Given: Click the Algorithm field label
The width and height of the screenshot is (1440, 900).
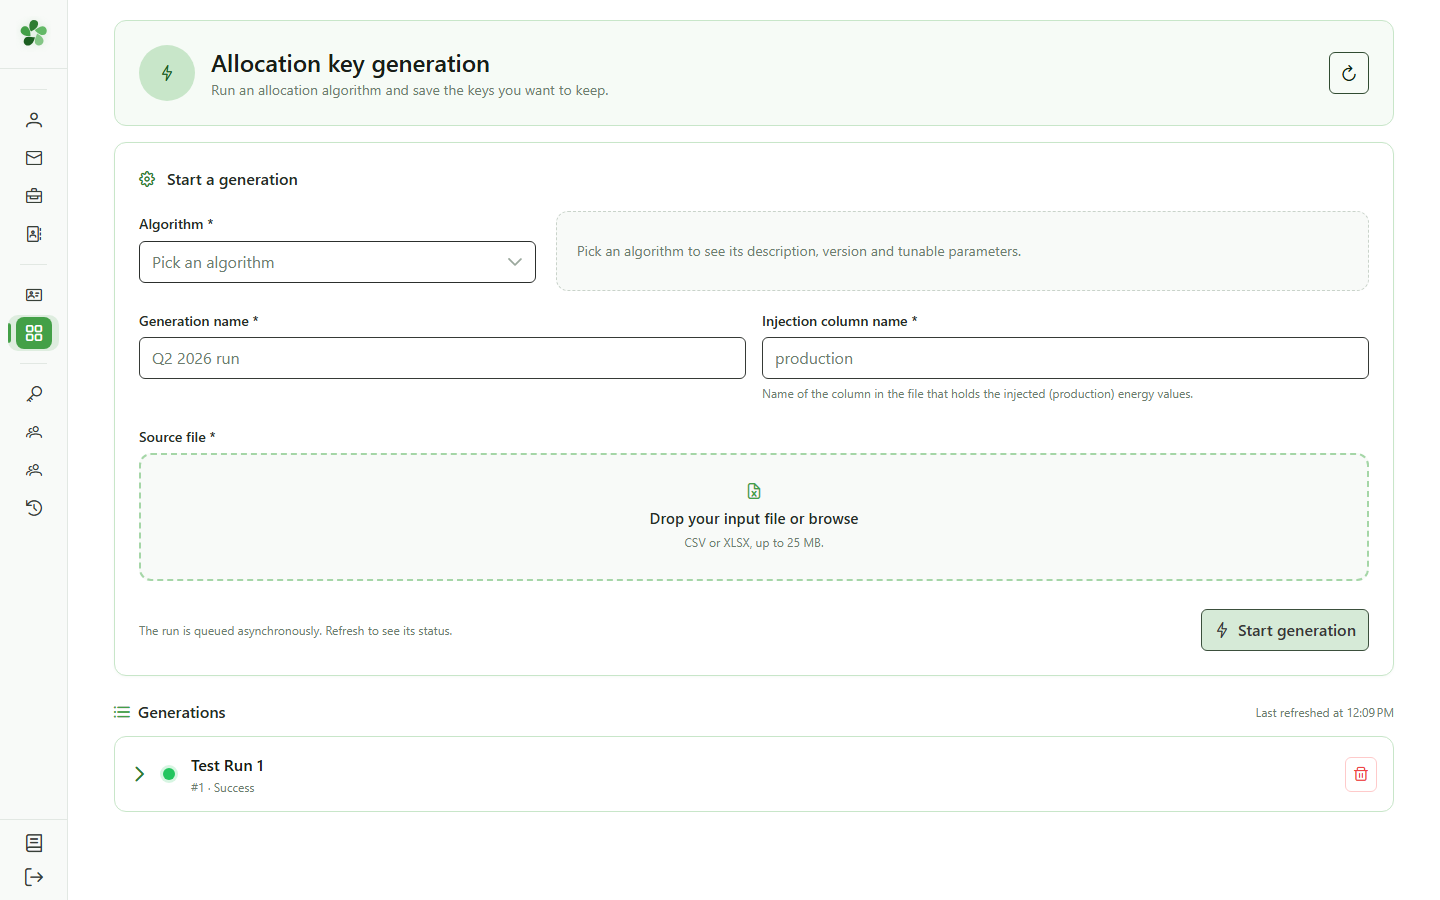Looking at the screenshot, I should (176, 224).
